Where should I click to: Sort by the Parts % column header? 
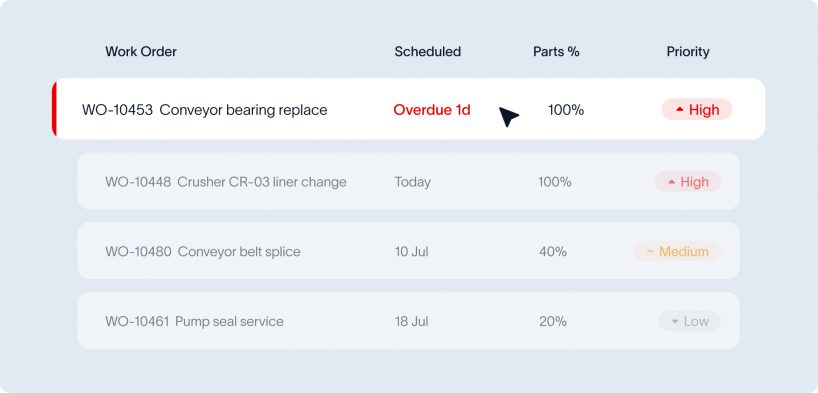click(556, 52)
